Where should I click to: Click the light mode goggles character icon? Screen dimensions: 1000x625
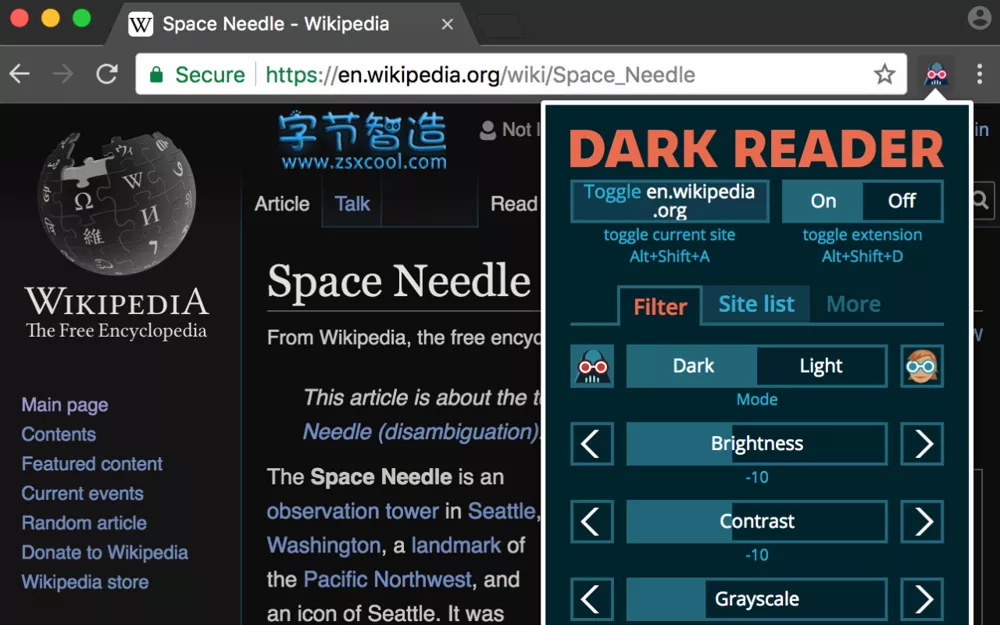point(922,366)
